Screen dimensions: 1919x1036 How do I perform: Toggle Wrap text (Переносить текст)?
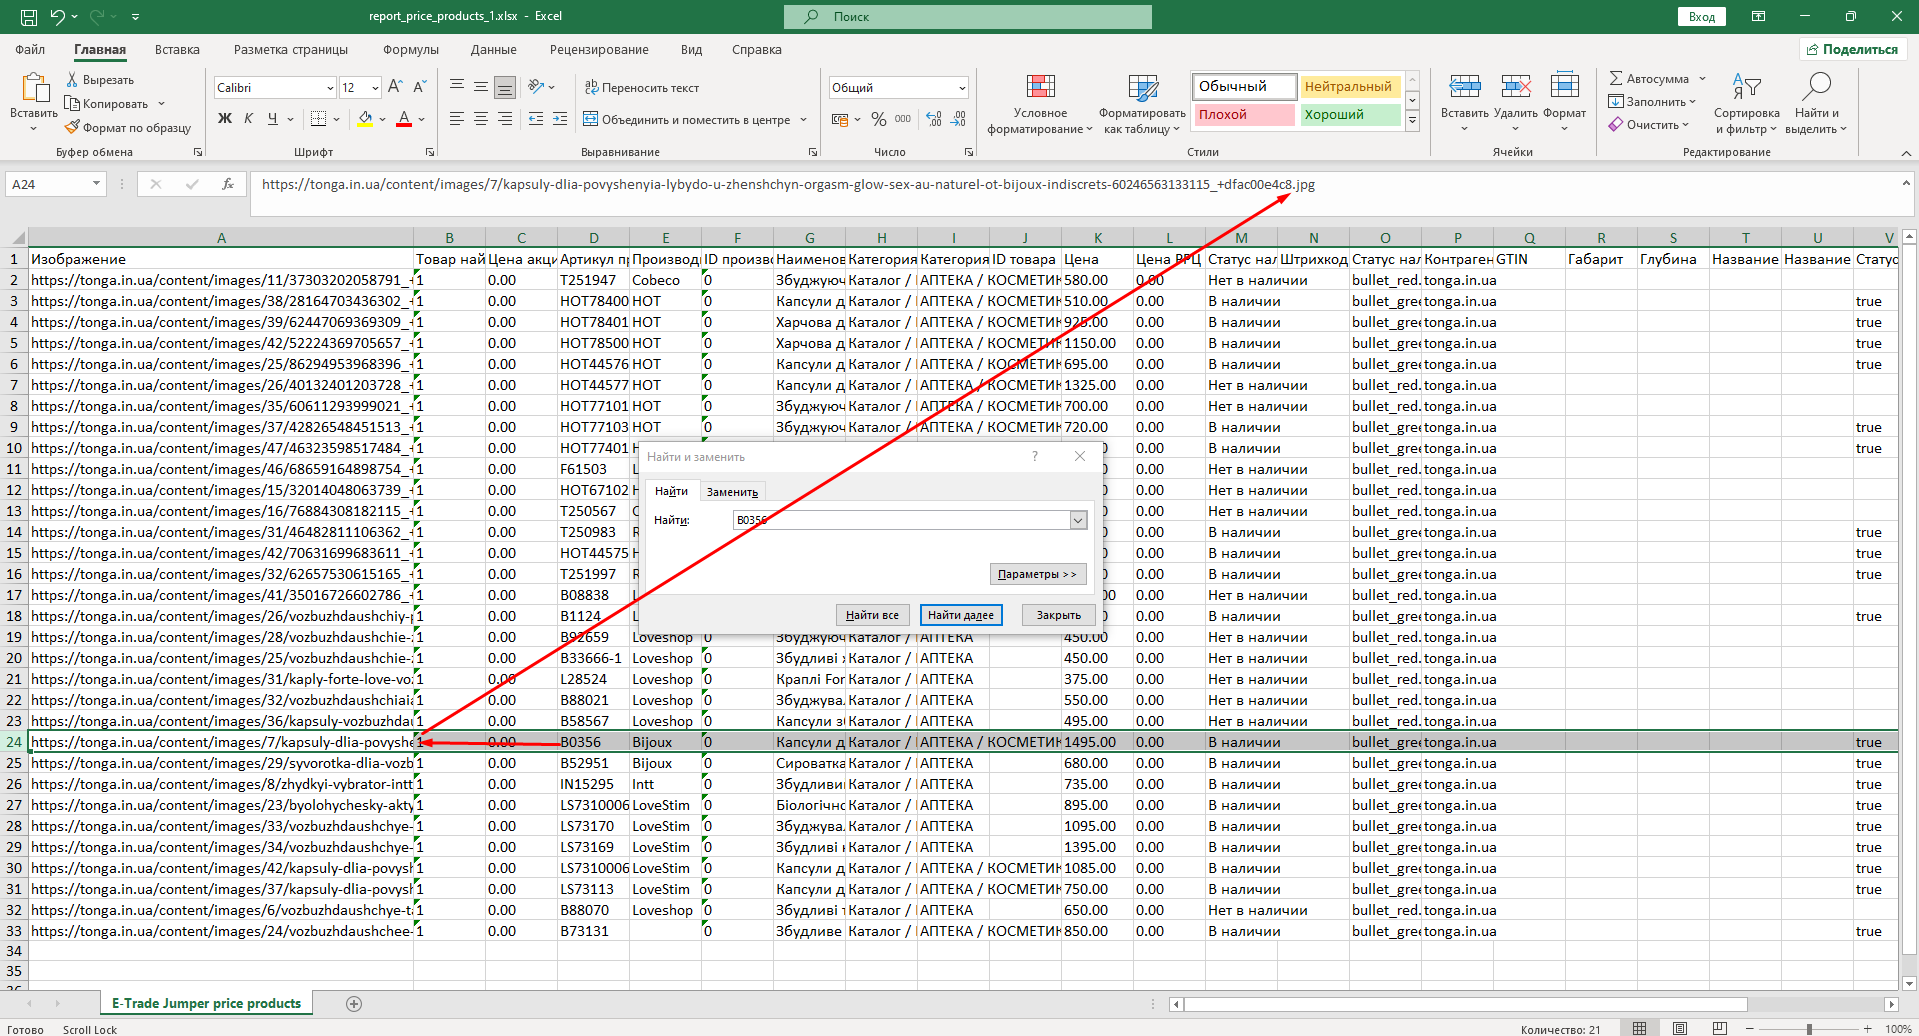642,88
